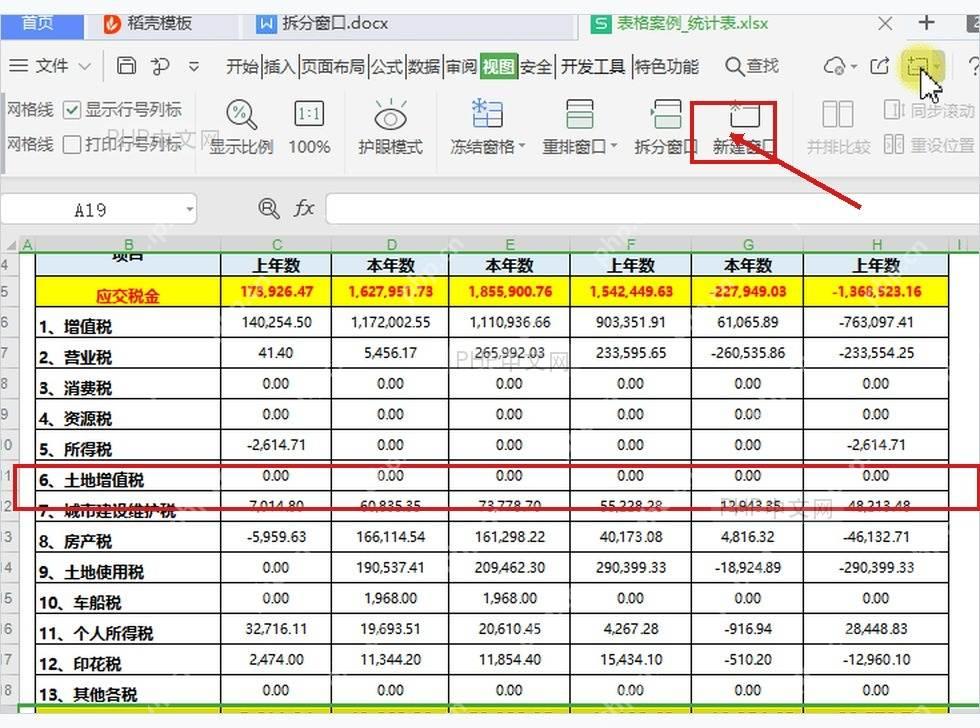The width and height of the screenshot is (980, 728).
Task: Select column C header
Action: pyautogui.click(x=277, y=244)
